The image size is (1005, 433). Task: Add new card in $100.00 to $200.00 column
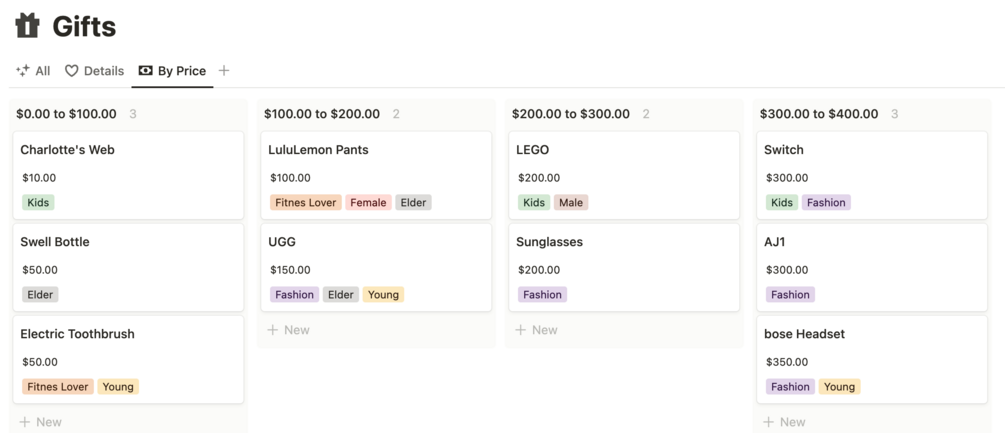[x=289, y=330]
